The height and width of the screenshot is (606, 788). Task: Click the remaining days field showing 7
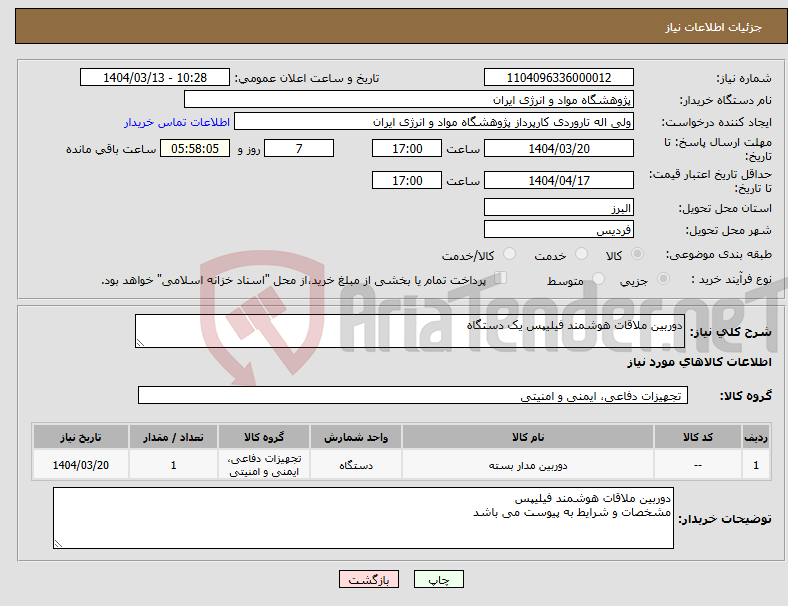[x=299, y=148]
